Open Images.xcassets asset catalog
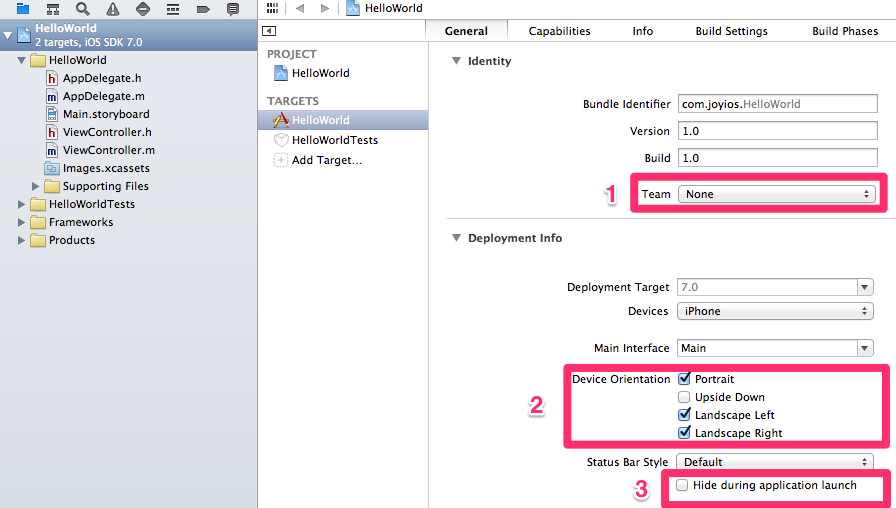 tap(106, 168)
